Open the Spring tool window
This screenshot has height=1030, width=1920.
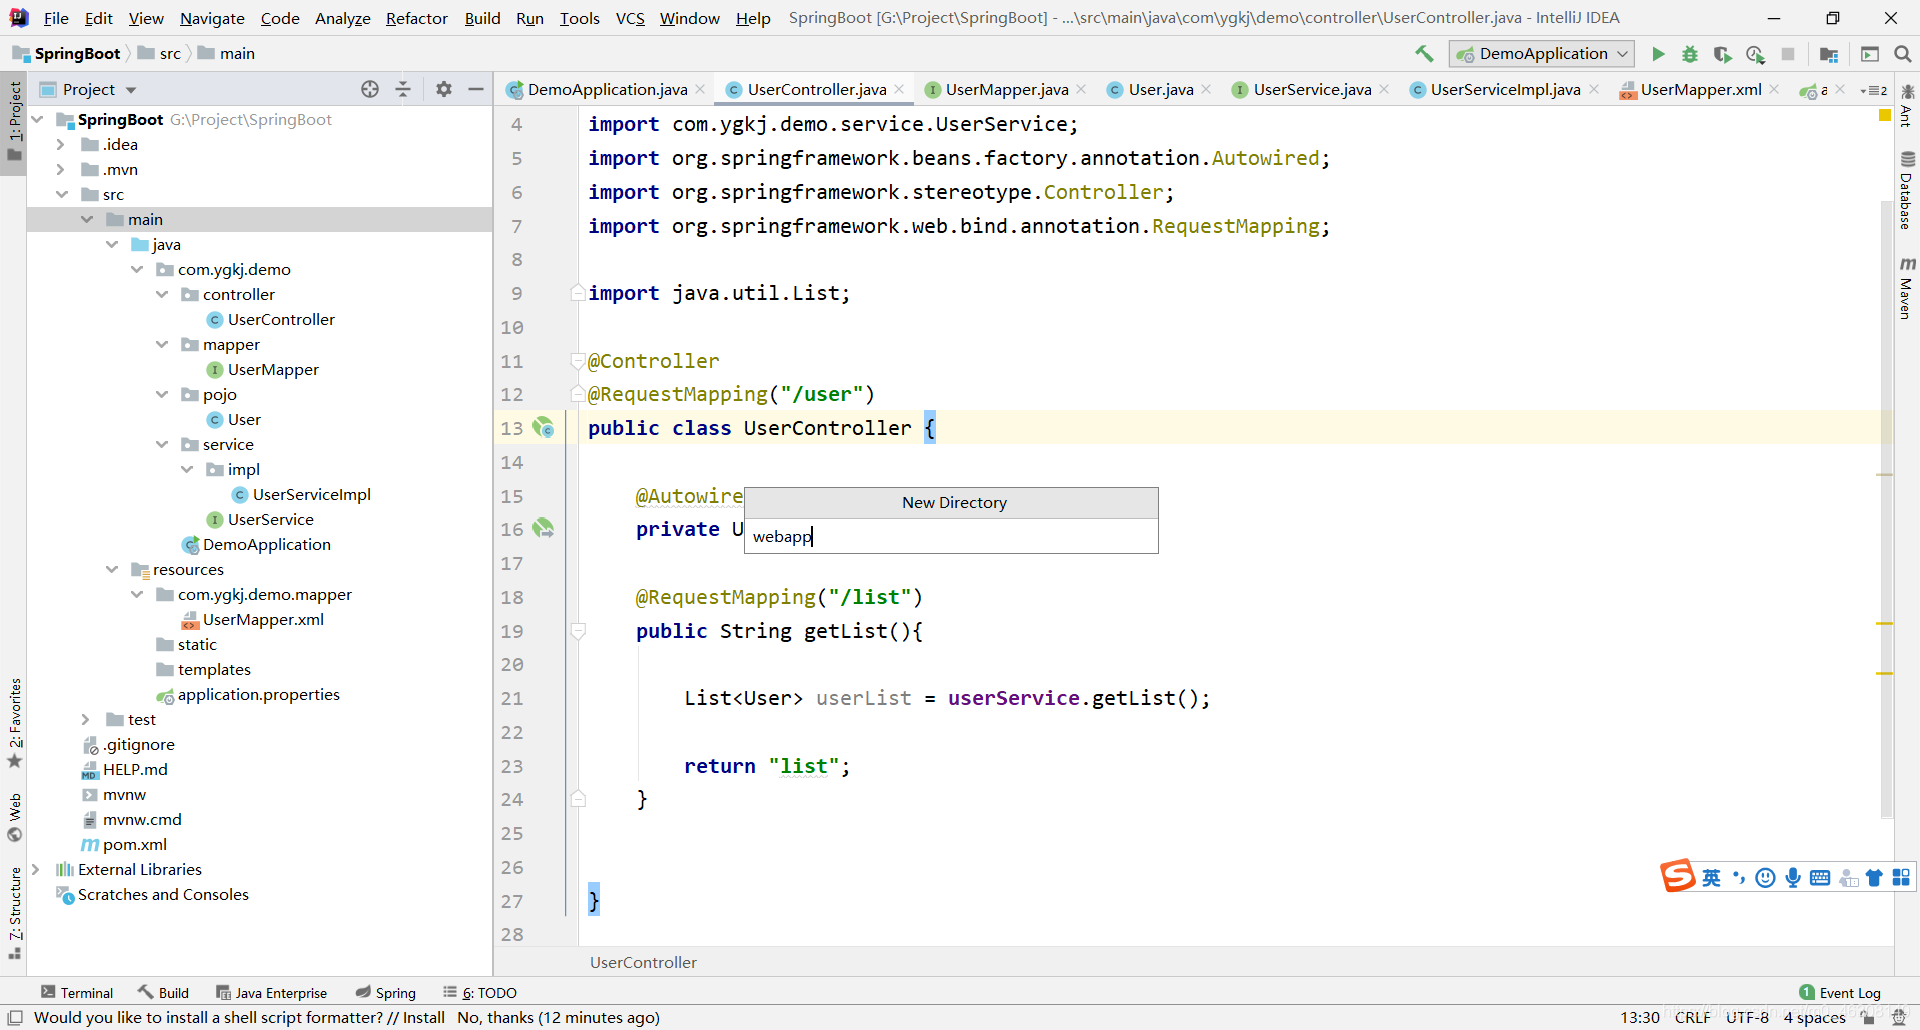point(386,993)
